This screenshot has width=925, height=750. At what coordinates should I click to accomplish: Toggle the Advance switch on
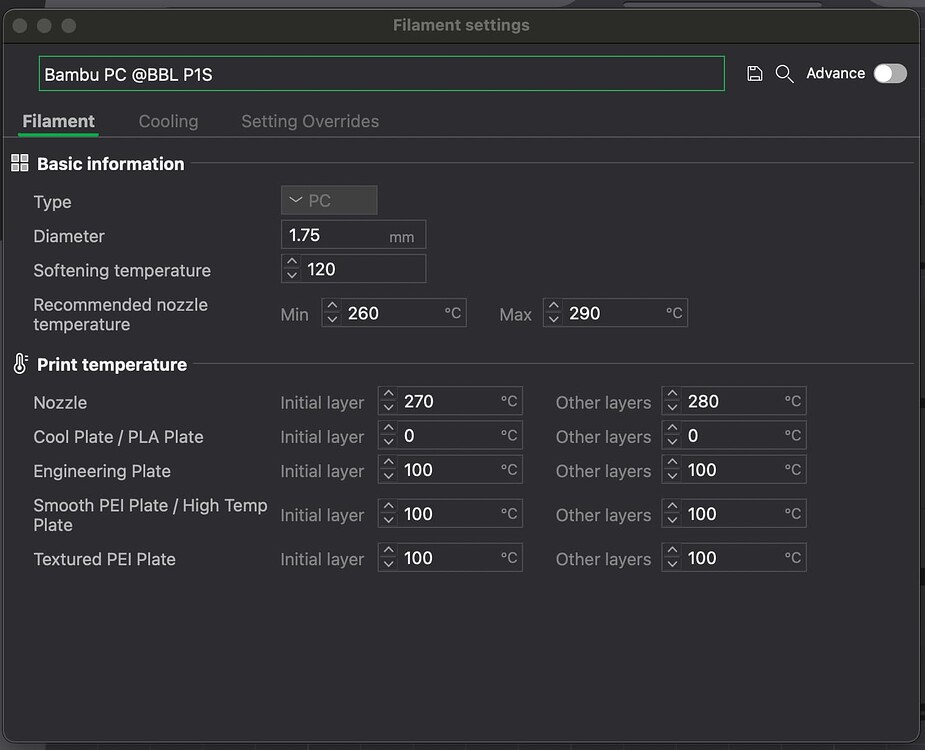(890, 74)
